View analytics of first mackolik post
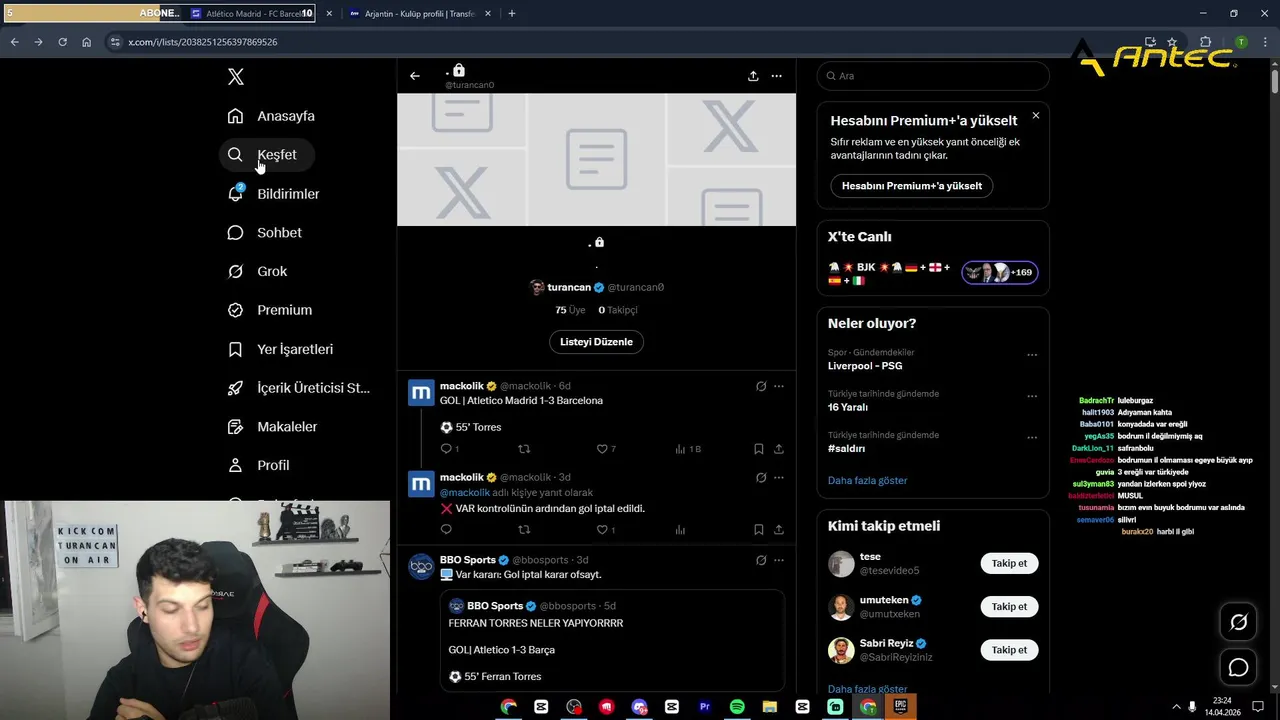1280x720 pixels. (688, 449)
